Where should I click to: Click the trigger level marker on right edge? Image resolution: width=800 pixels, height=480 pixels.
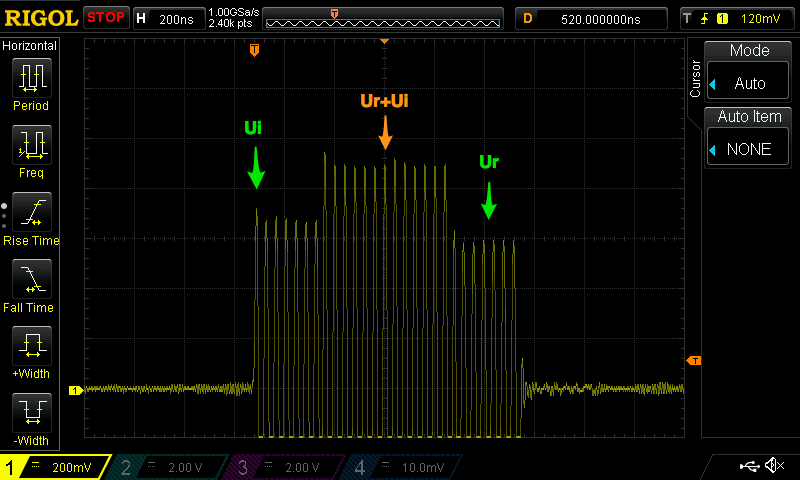pyautogui.click(x=694, y=360)
